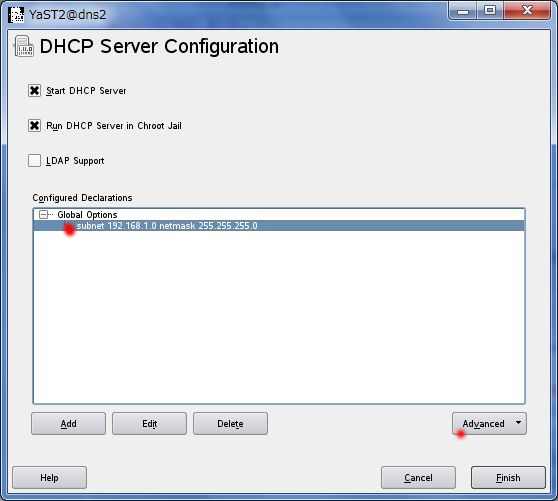Delete the selected declaration
Viewport: 558px width, 501px height.
(230, 423)
